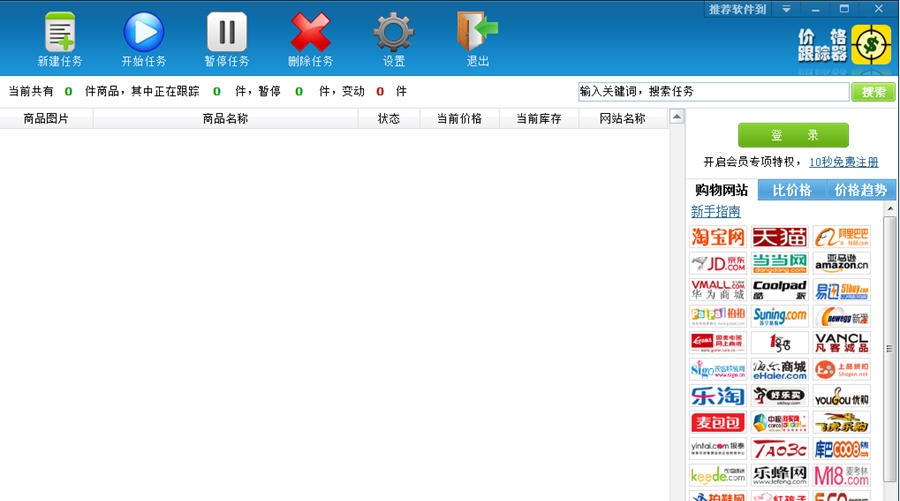Open the 阿里巴巴 1688 logo
The height and width of the screenshot is (501, 900).
841,237
